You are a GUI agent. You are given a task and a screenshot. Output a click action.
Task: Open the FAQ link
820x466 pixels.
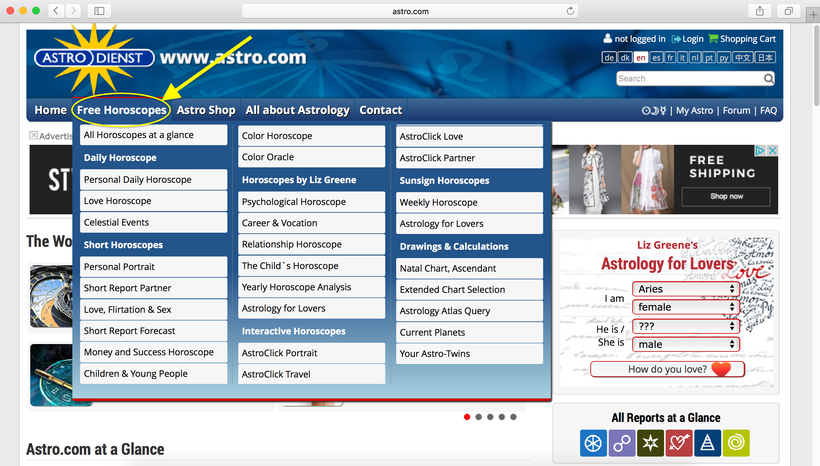[x=768, y=110]
